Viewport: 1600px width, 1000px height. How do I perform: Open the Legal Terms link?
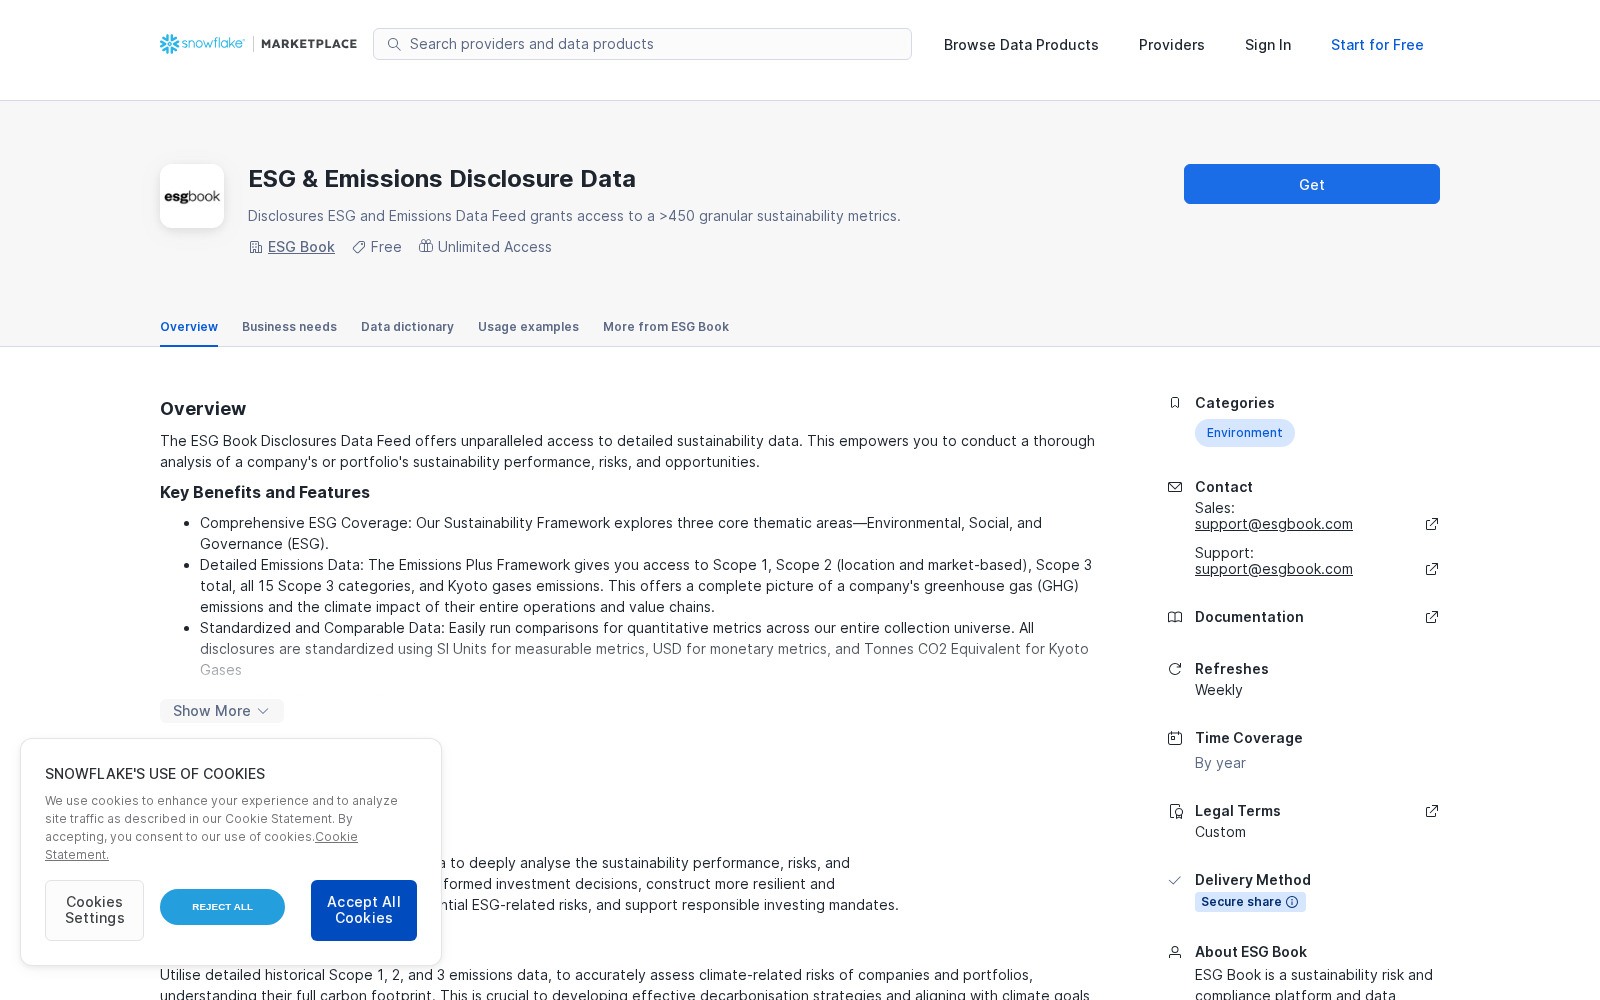click(1238, 811)
